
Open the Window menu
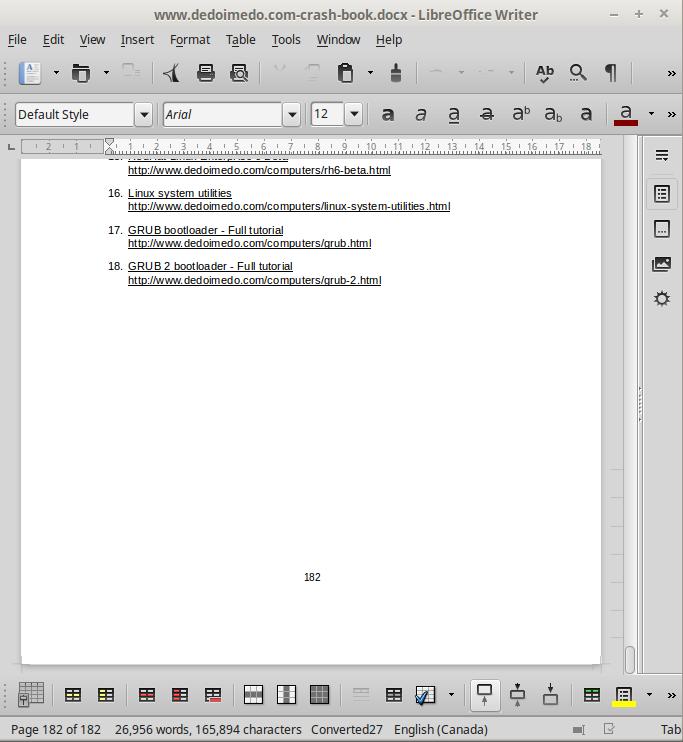coord(338,40)
